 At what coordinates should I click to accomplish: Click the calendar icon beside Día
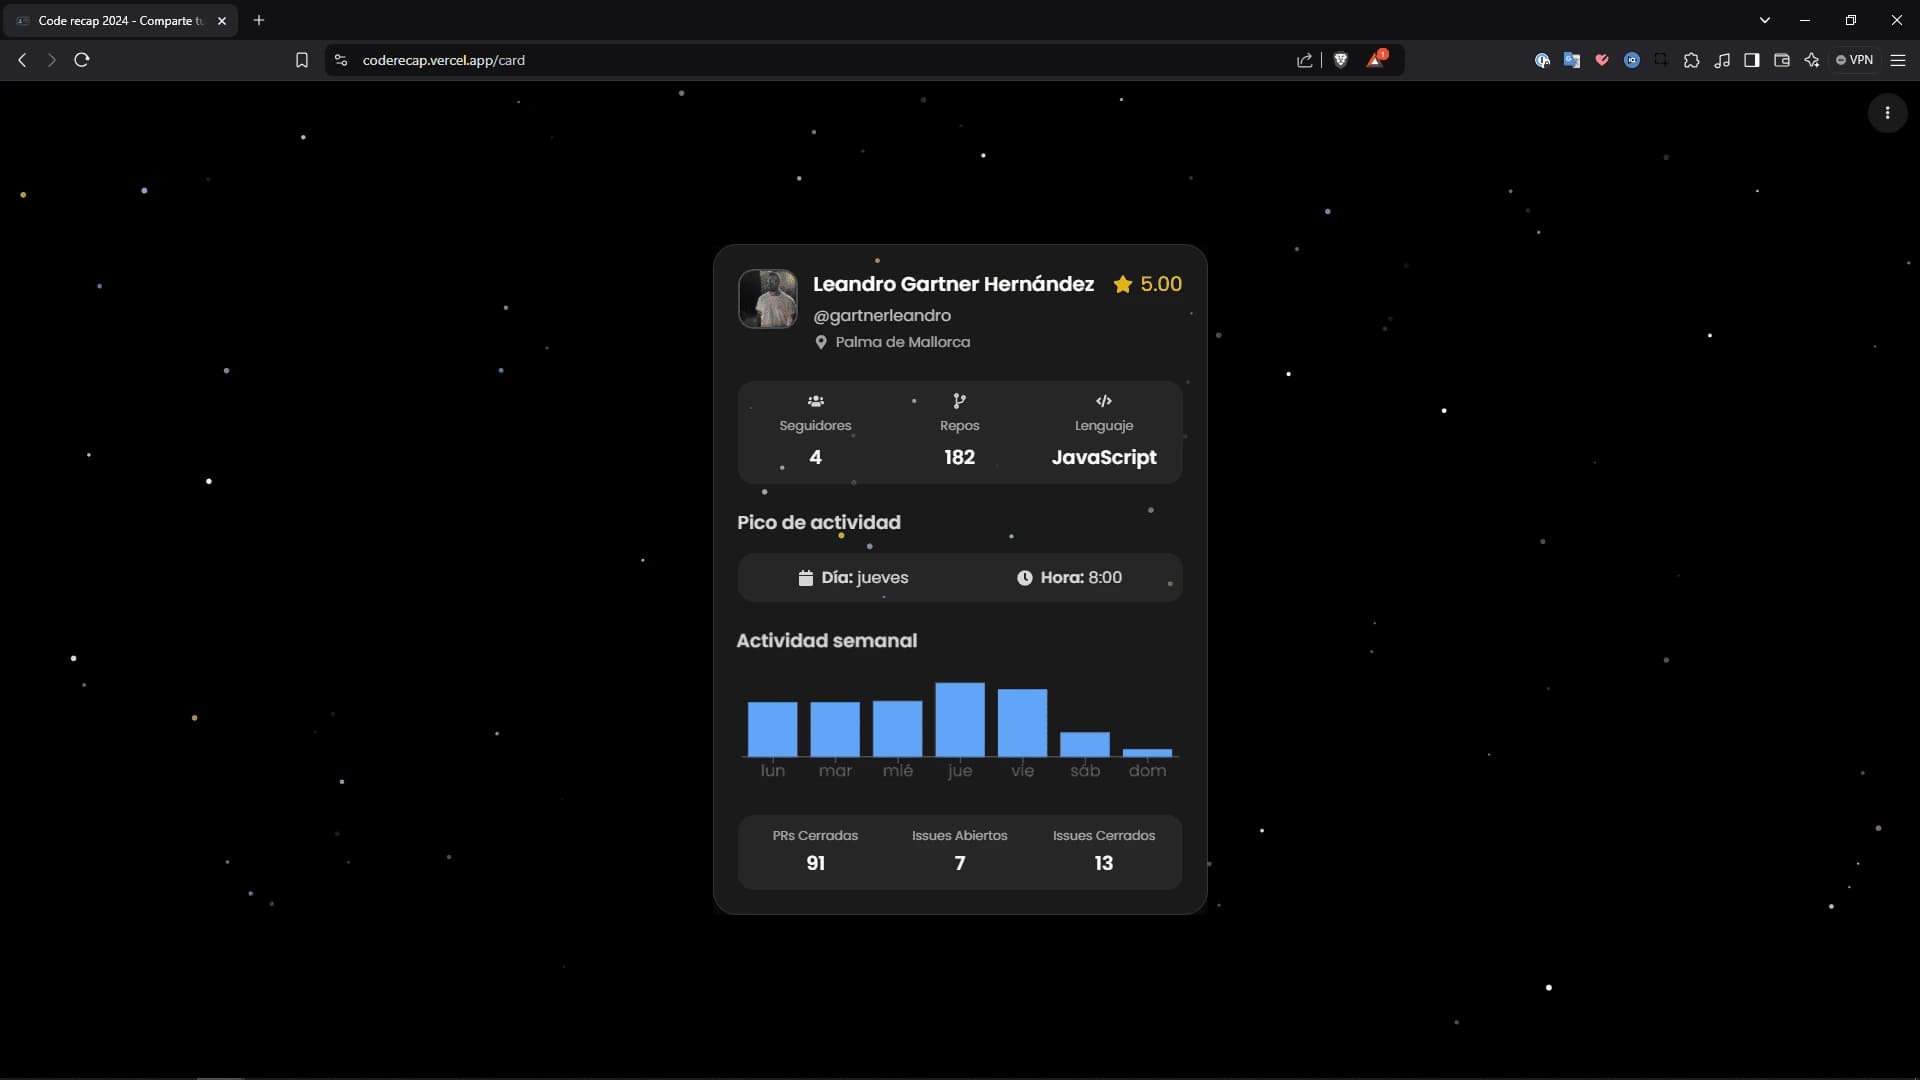click(805, 578)
